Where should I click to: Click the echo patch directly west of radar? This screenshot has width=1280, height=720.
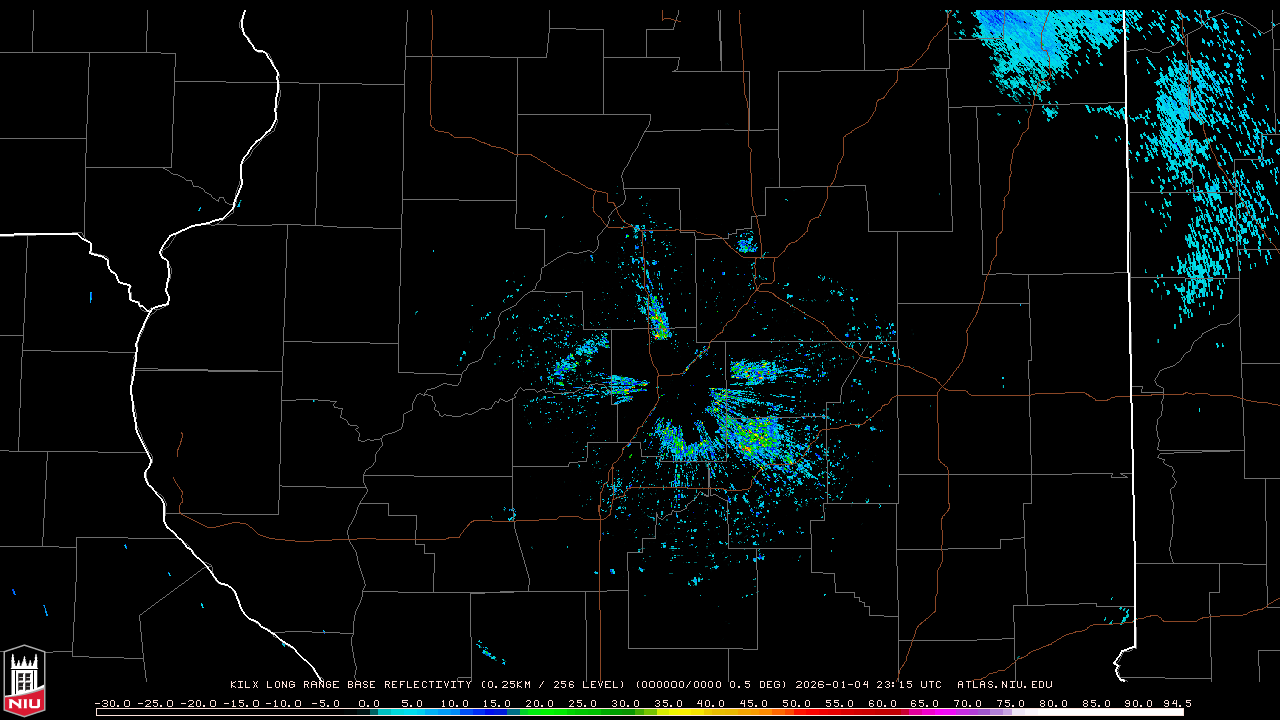point(622,384)
